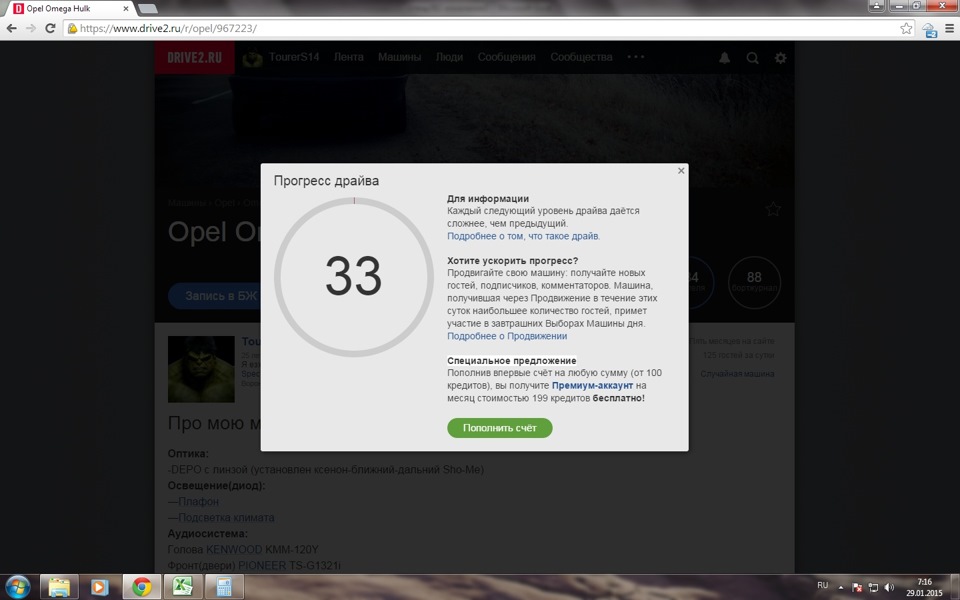Image resolution: width=960 pixels, height=600 pixels.
Task: Open the Сообщения menu item
Action: (506, 57)
